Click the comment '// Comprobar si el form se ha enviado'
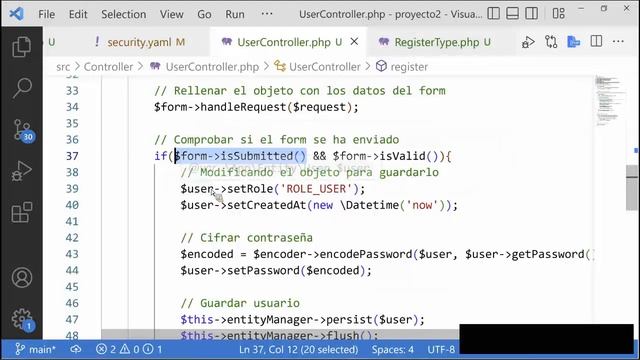 click(277, 140)
